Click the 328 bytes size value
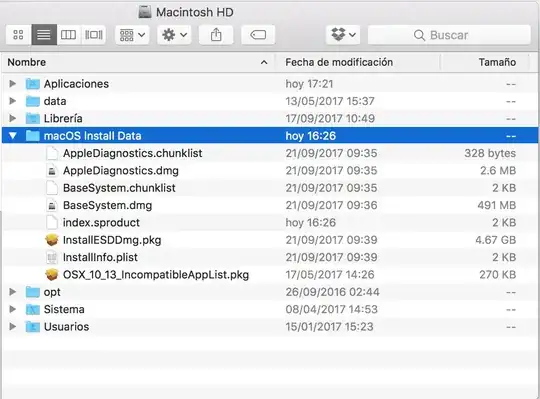540x399 pixels. point(490,153)
